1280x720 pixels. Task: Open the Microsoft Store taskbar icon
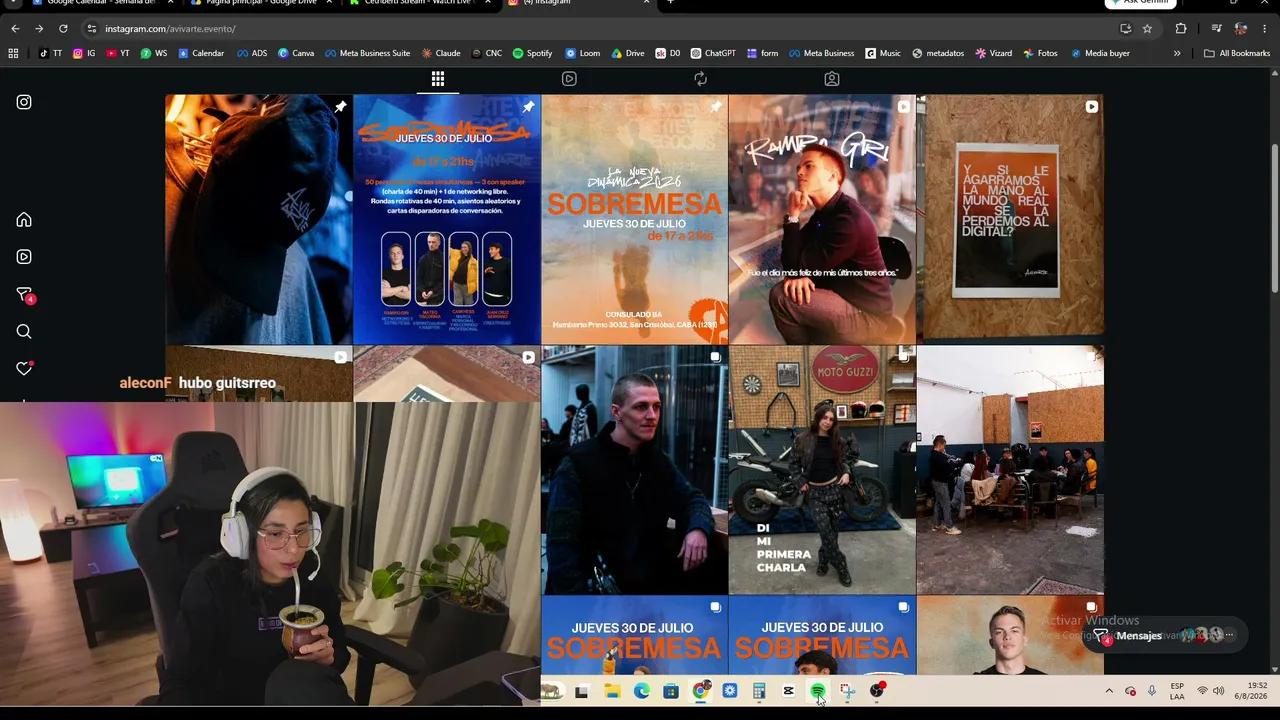point(671,691)
